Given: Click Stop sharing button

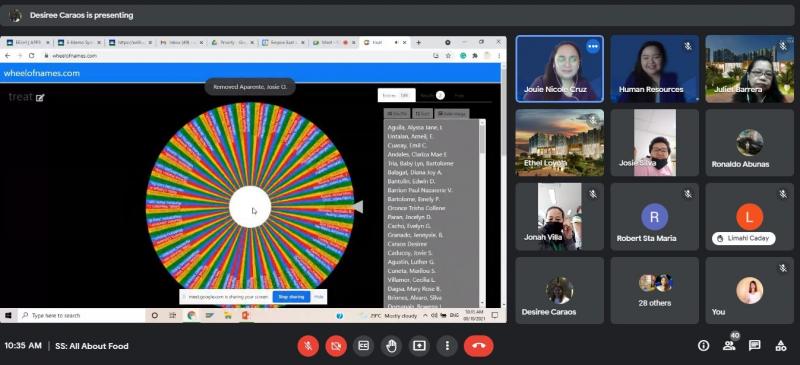Looking at the screenshot, I should [291, 297].
